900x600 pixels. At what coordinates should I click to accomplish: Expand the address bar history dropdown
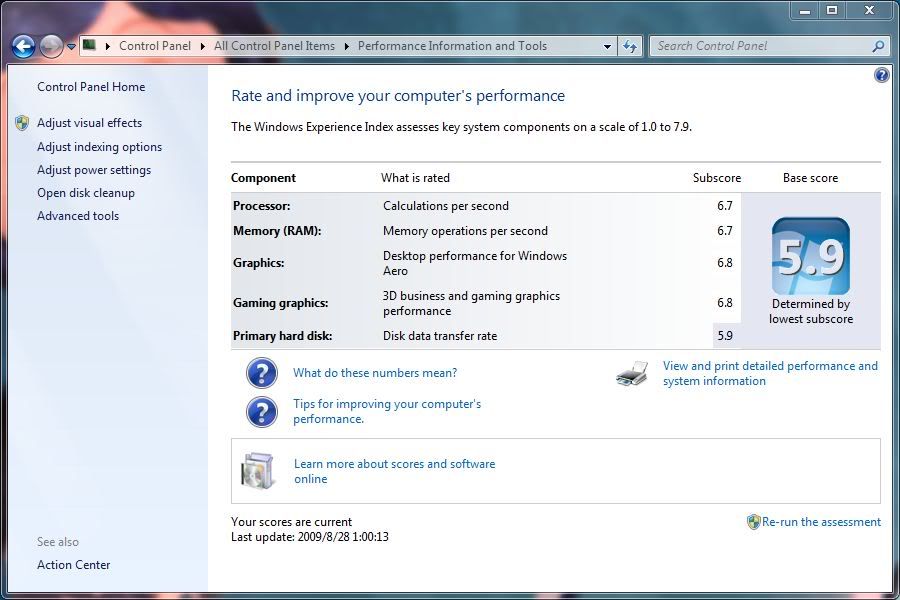point(607,46)
